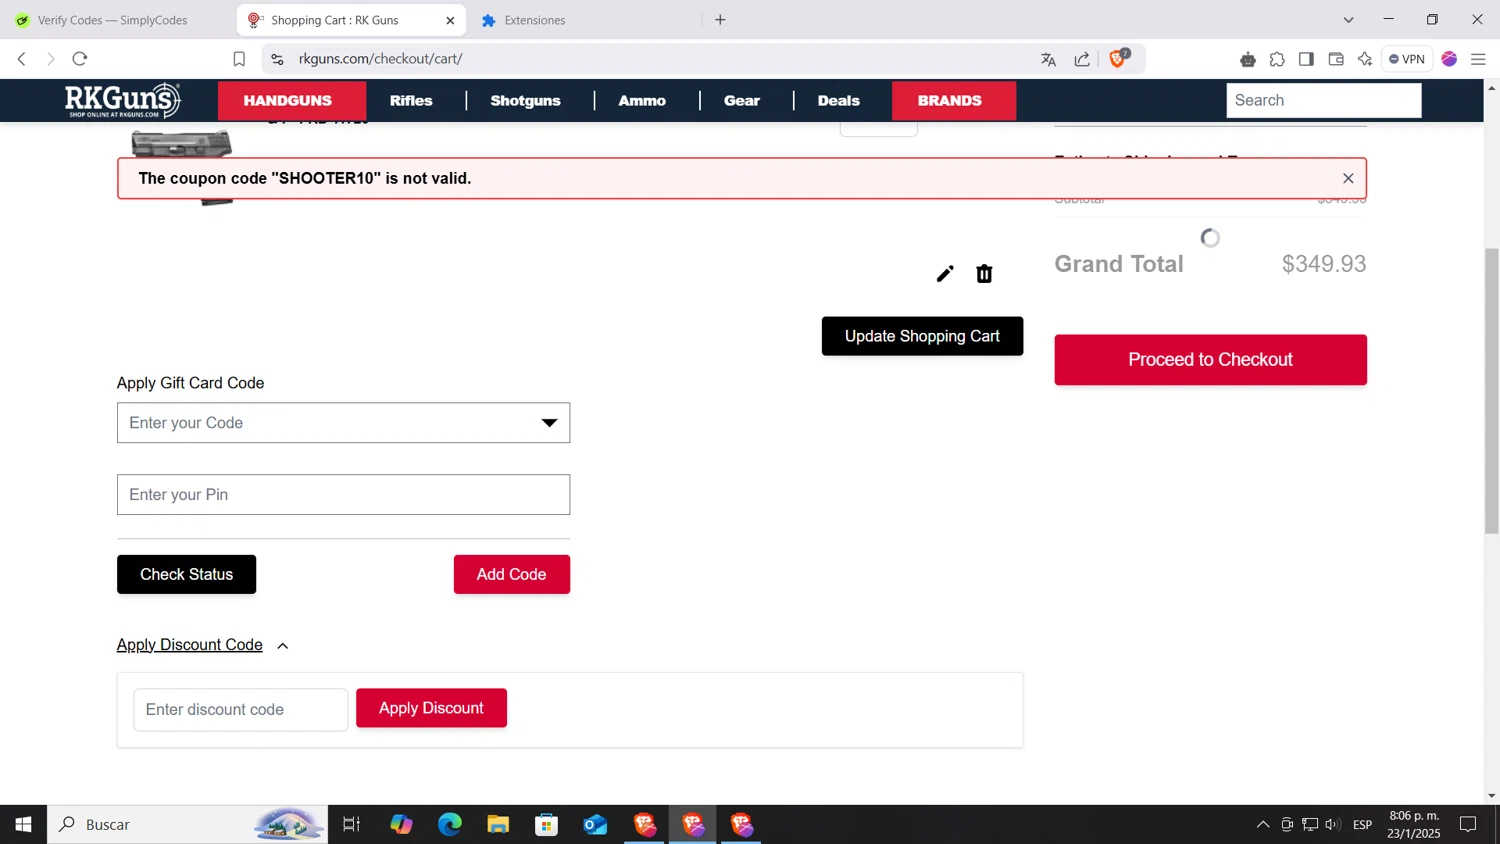Open the Ammo menu
Viewport: 1500px width, 844px height.
click(642, 101)
